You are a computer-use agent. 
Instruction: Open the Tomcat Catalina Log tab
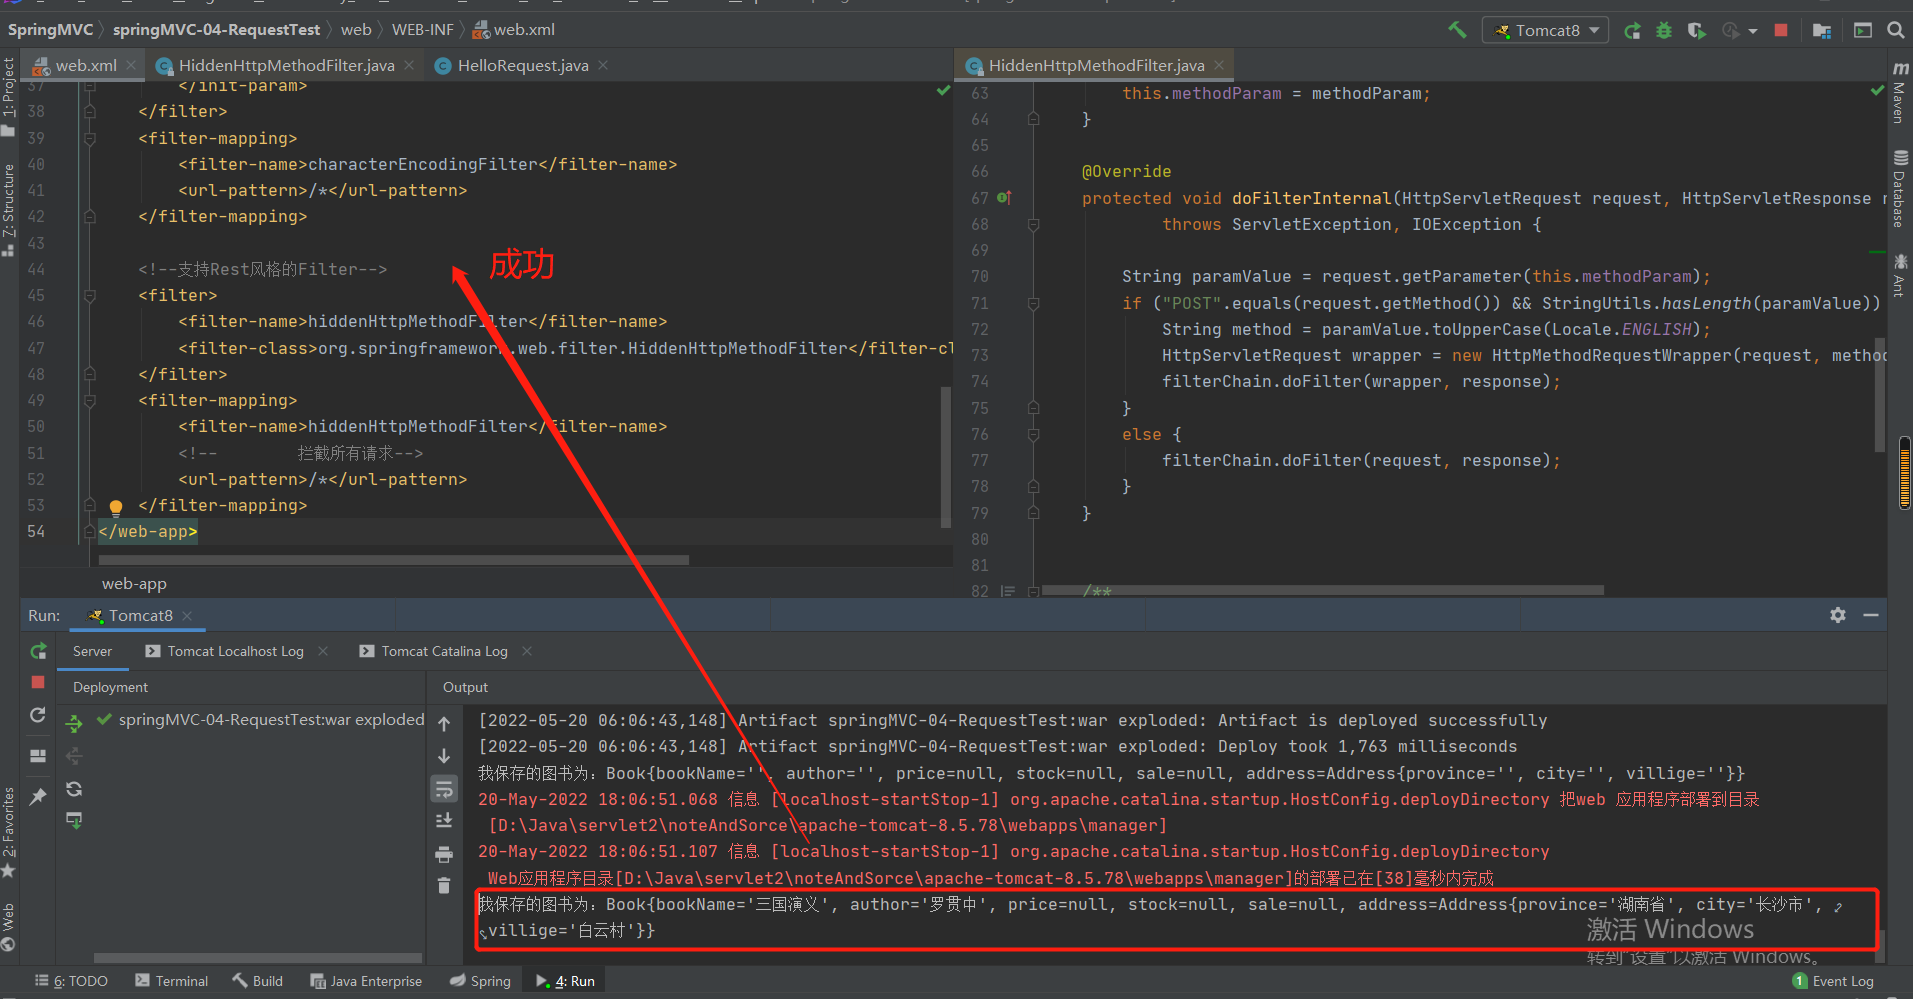435,651
